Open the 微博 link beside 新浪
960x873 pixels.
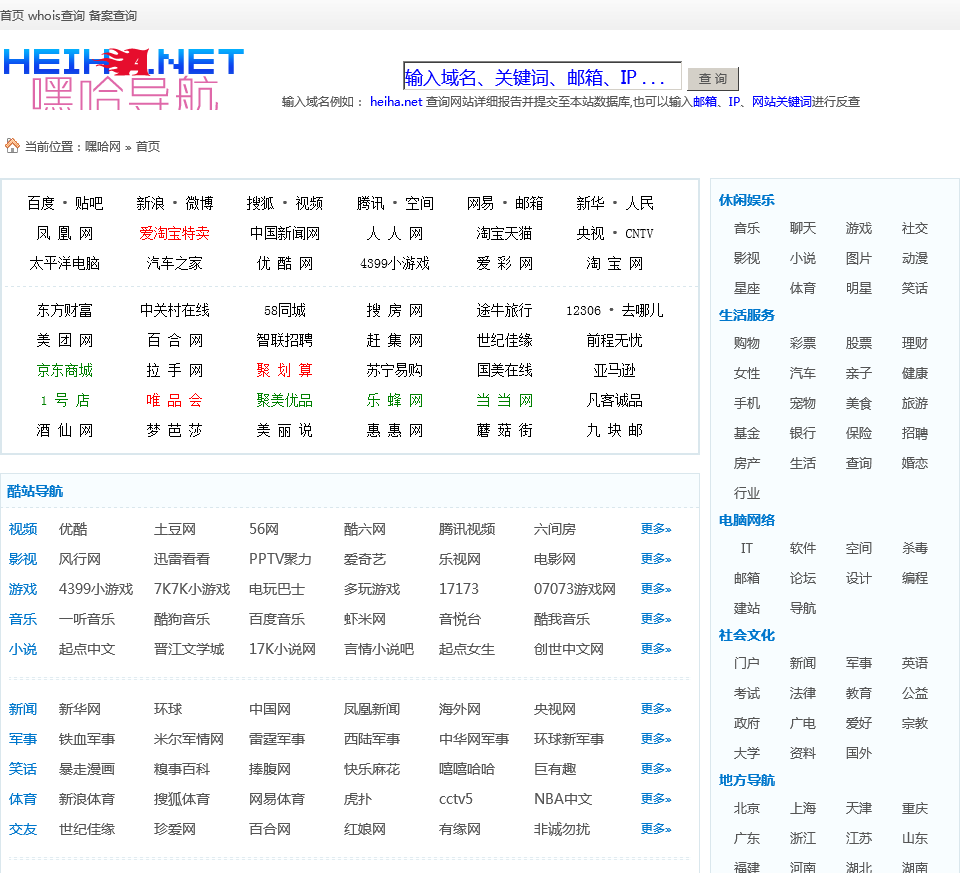point(199,203)
